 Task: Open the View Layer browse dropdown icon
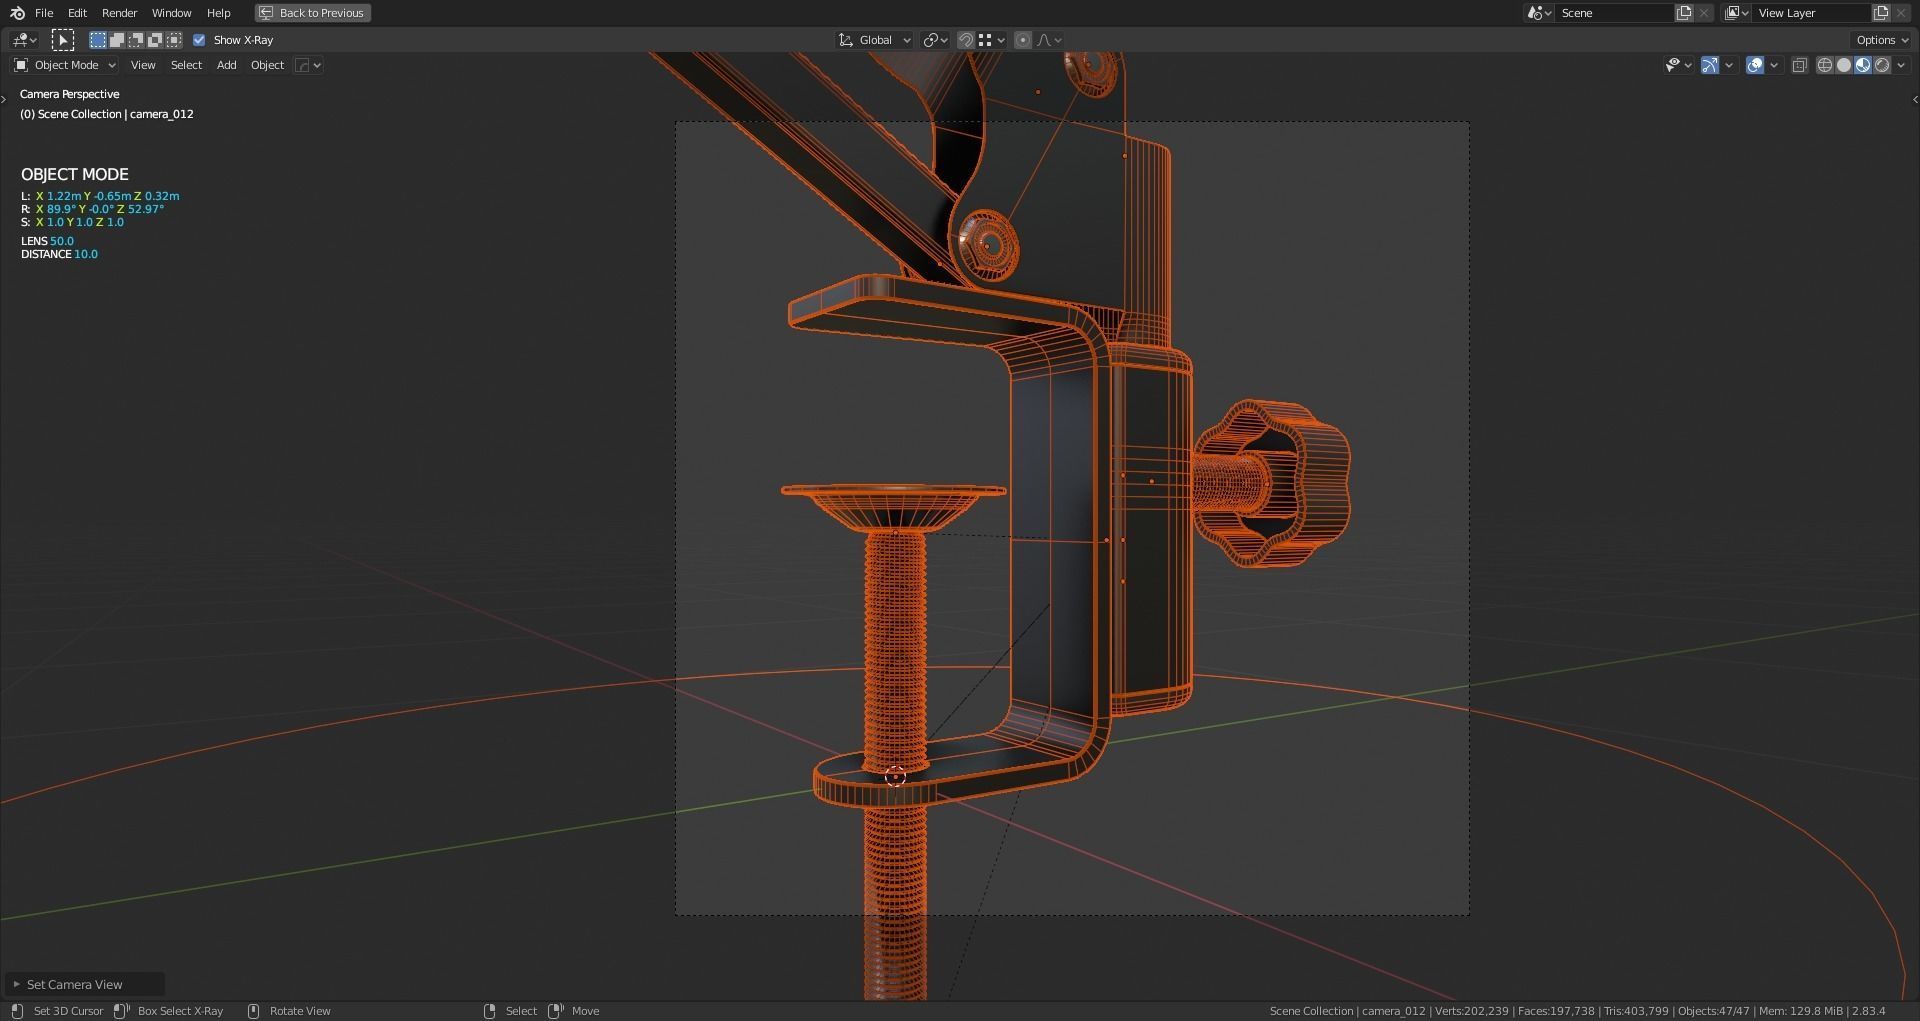click(x=1736, y=13)
